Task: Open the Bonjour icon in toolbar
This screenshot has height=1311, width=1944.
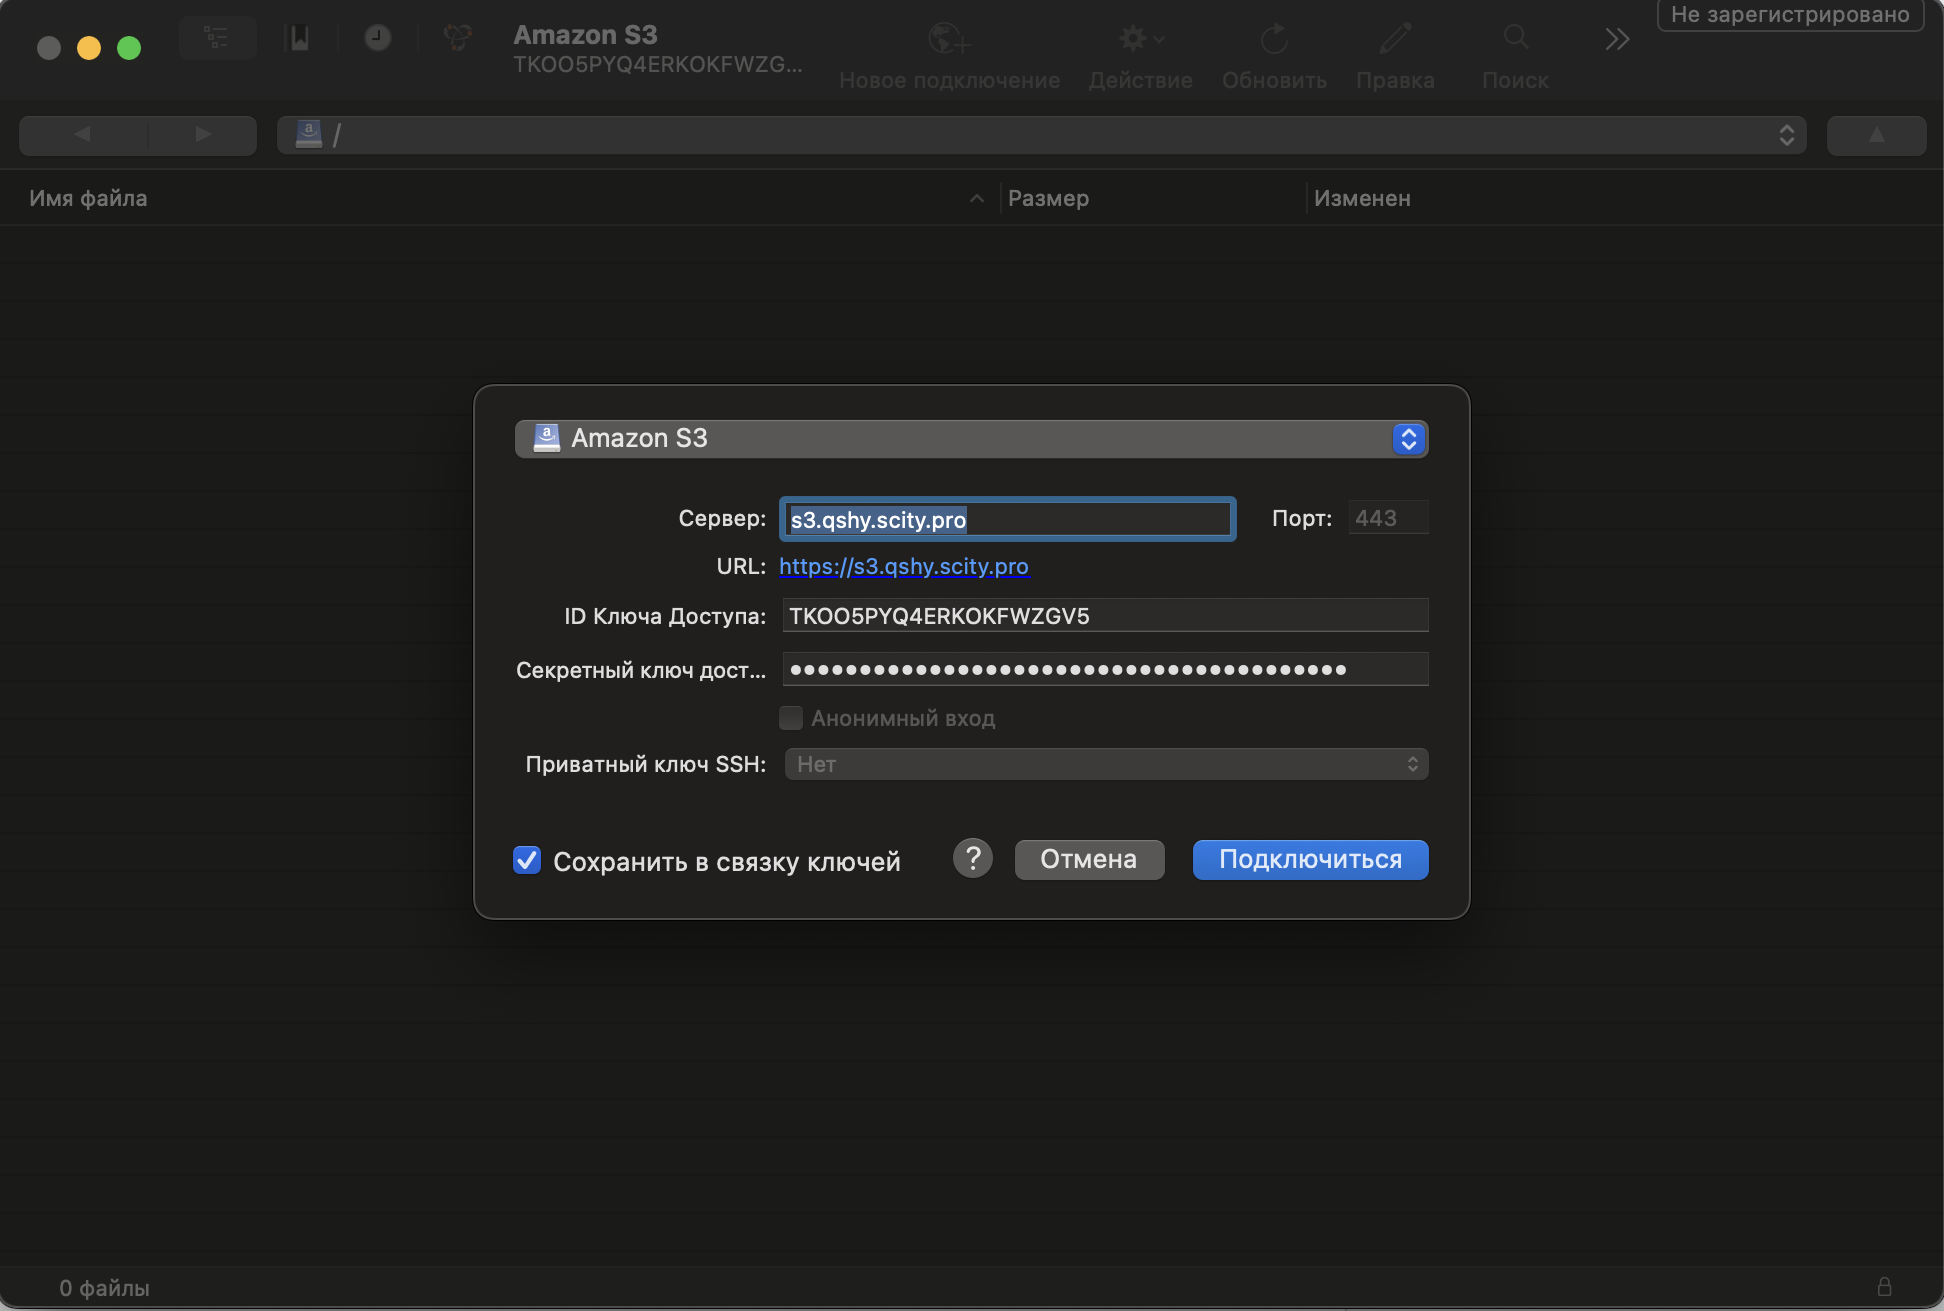Action: tap(458, 39)
